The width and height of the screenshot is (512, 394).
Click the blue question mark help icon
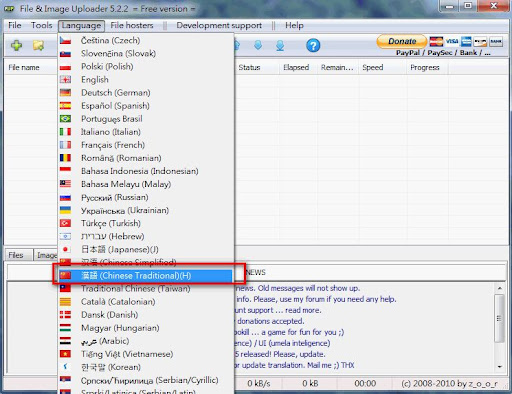point(313,45)
